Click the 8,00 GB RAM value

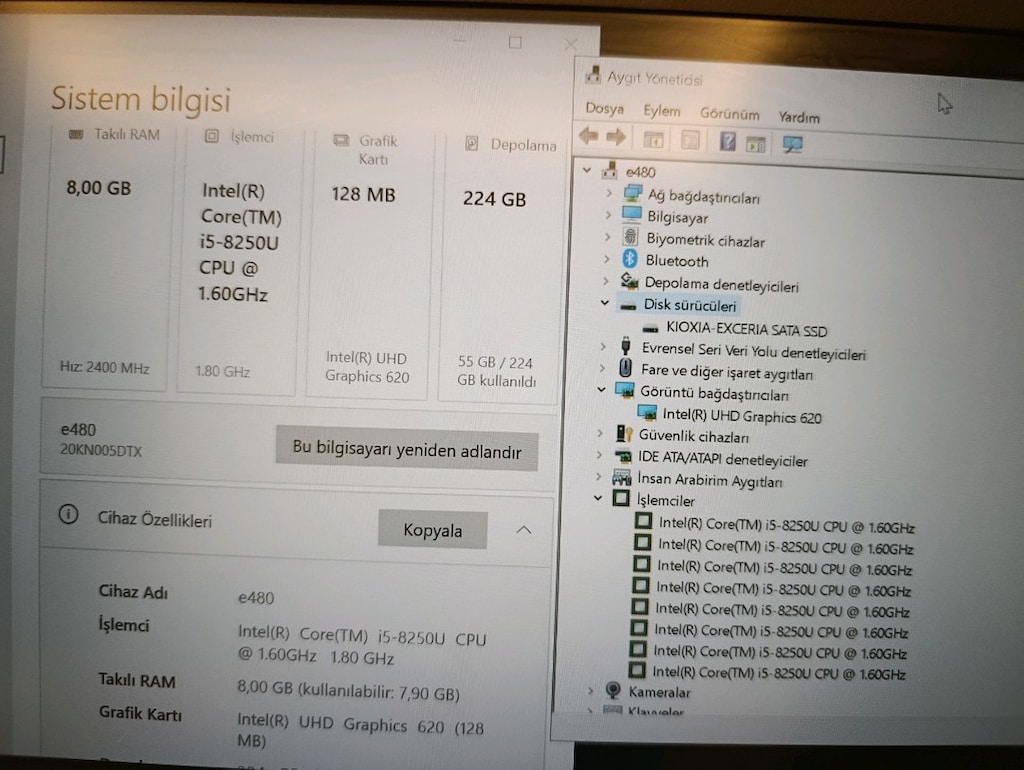point(99,188)
